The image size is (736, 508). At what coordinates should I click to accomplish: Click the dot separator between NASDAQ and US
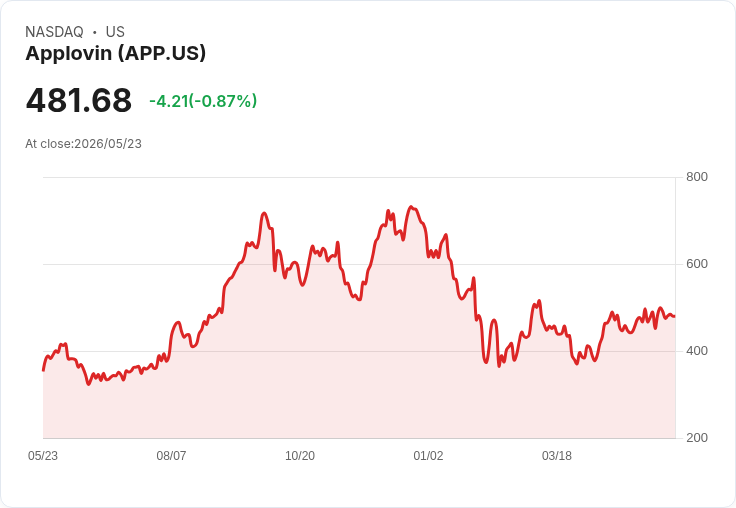95,32
